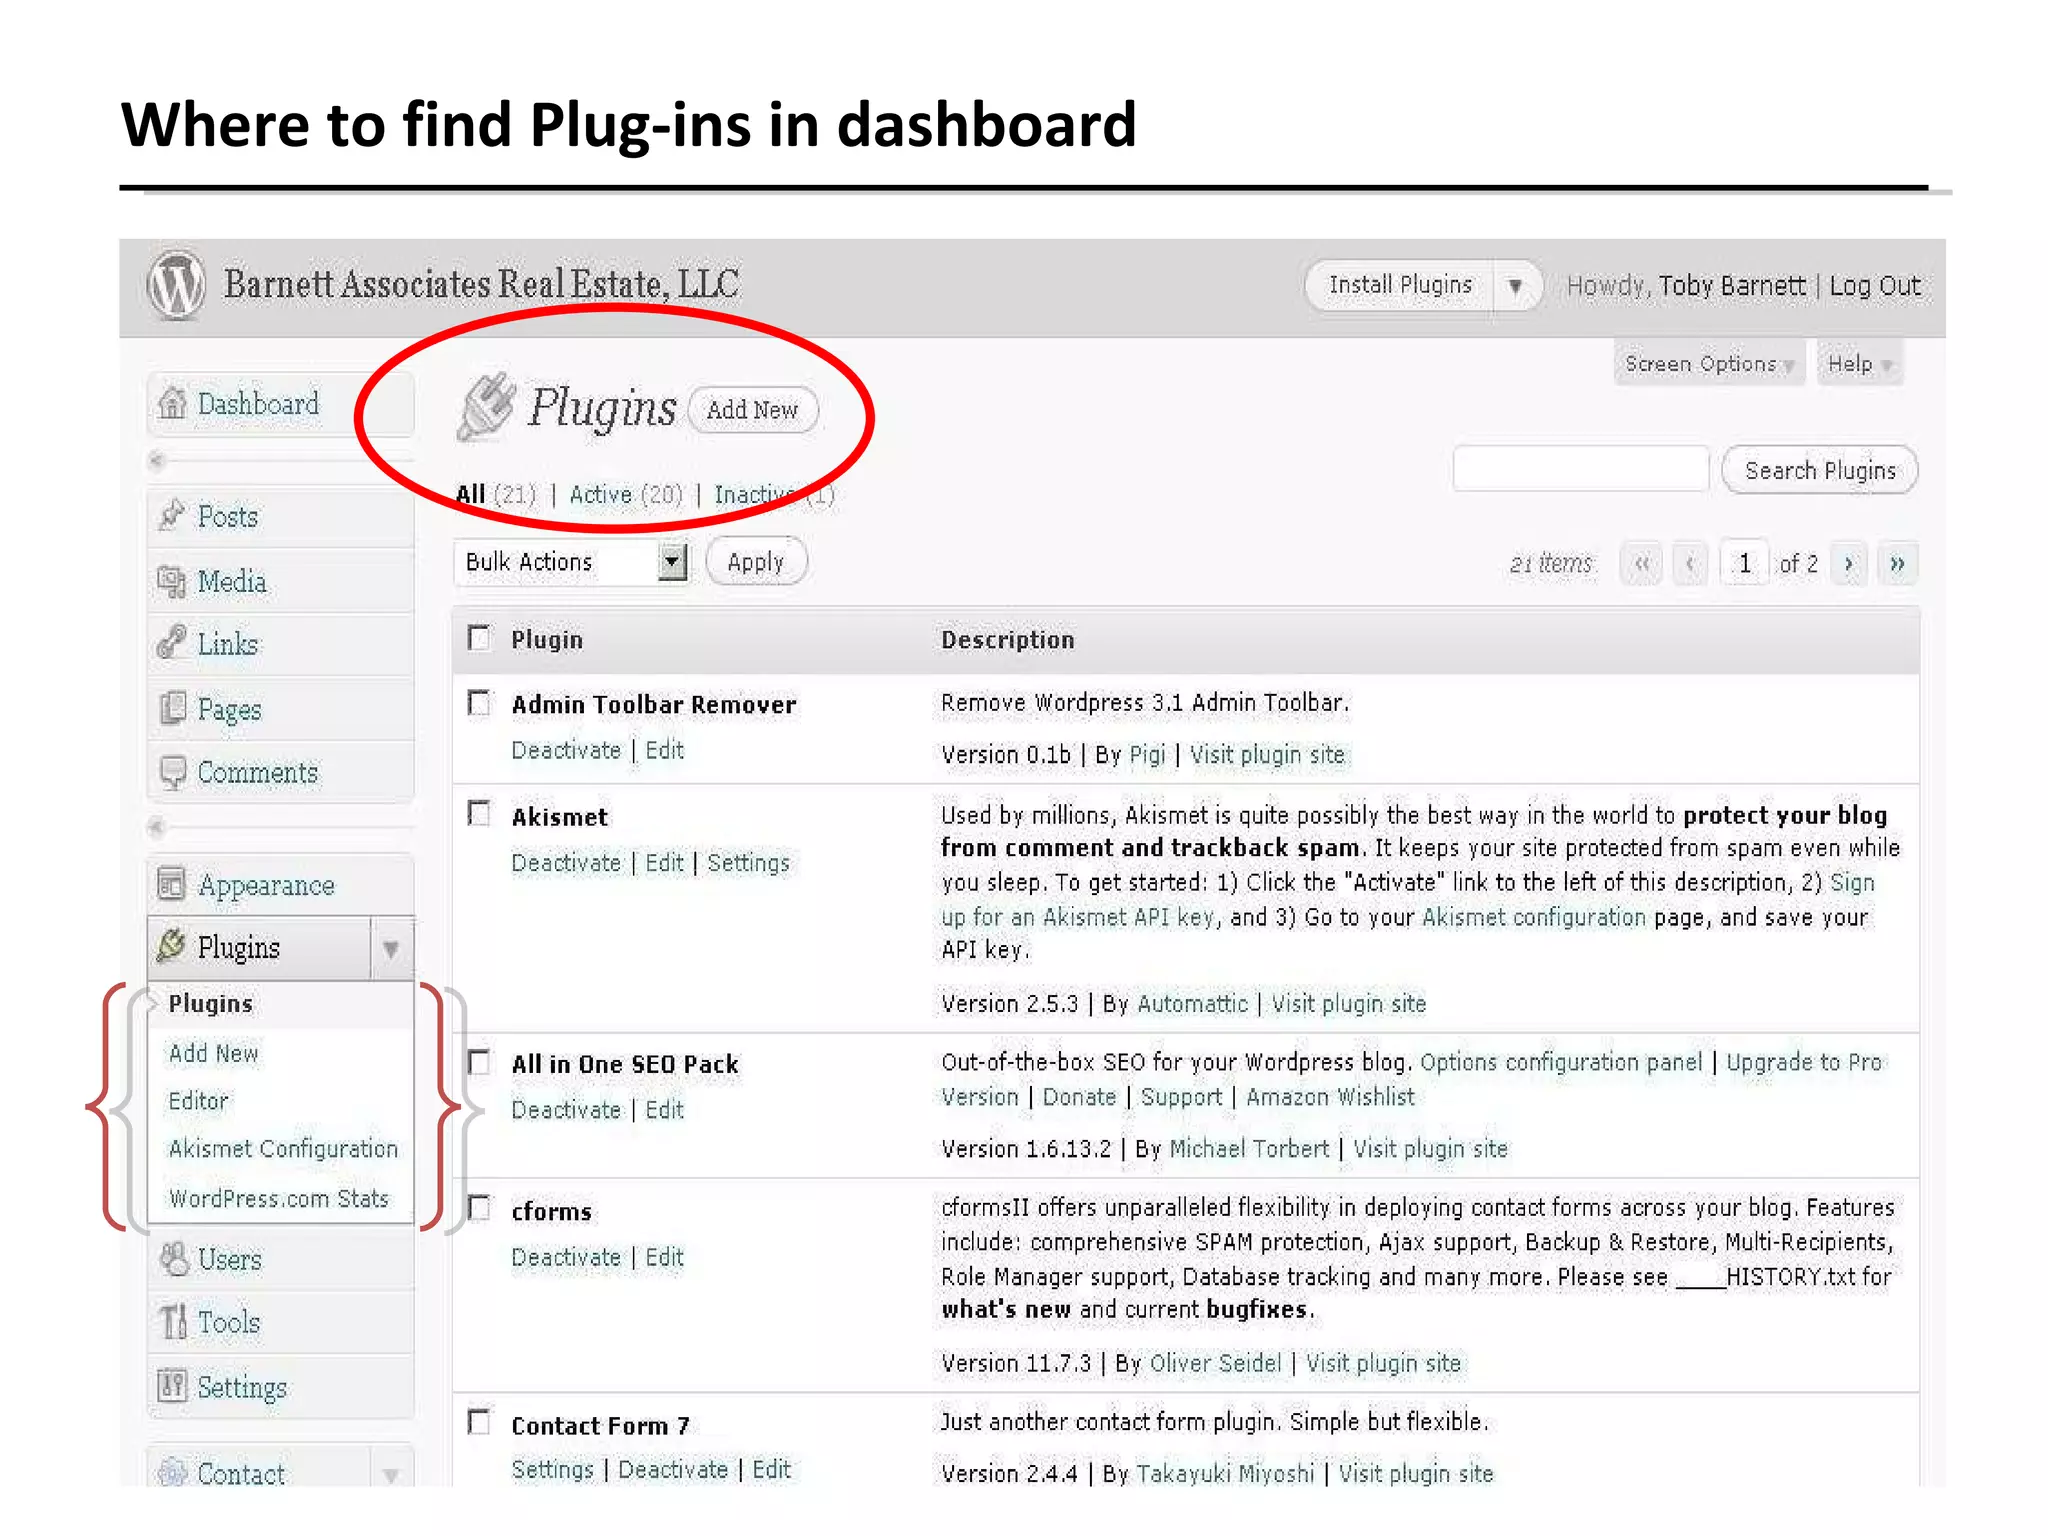Open Toby Barnett profile link
The width and height of the screenshot is (2048, 1536).
click(x=1732, y=286)
